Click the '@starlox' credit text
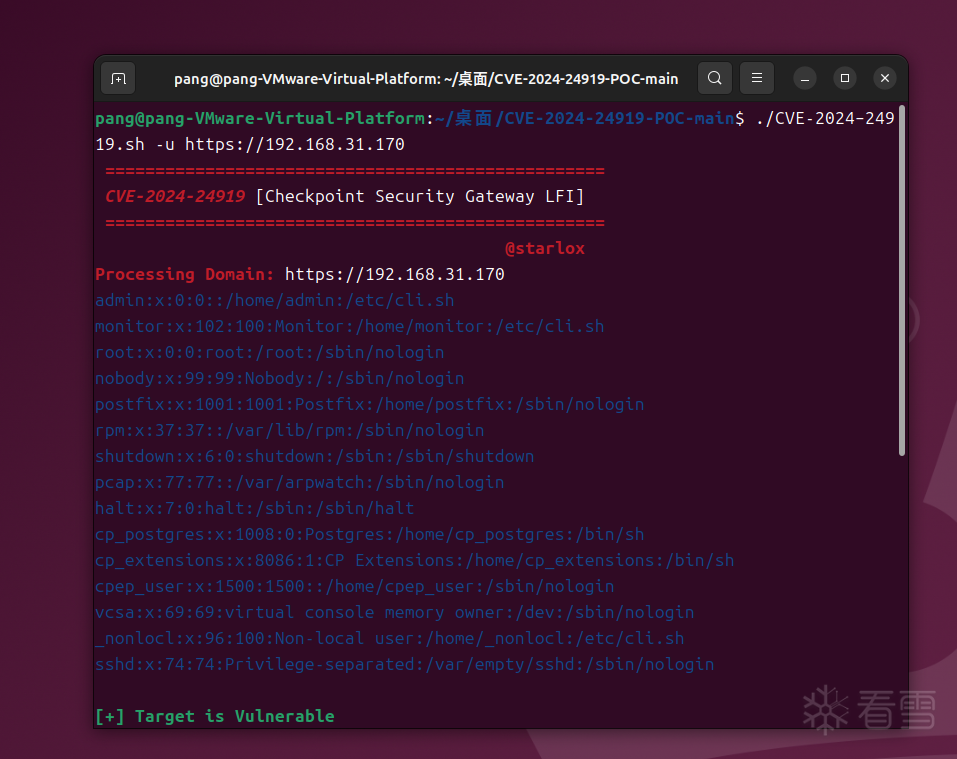The image size is (957, 759). click(545, 248)
